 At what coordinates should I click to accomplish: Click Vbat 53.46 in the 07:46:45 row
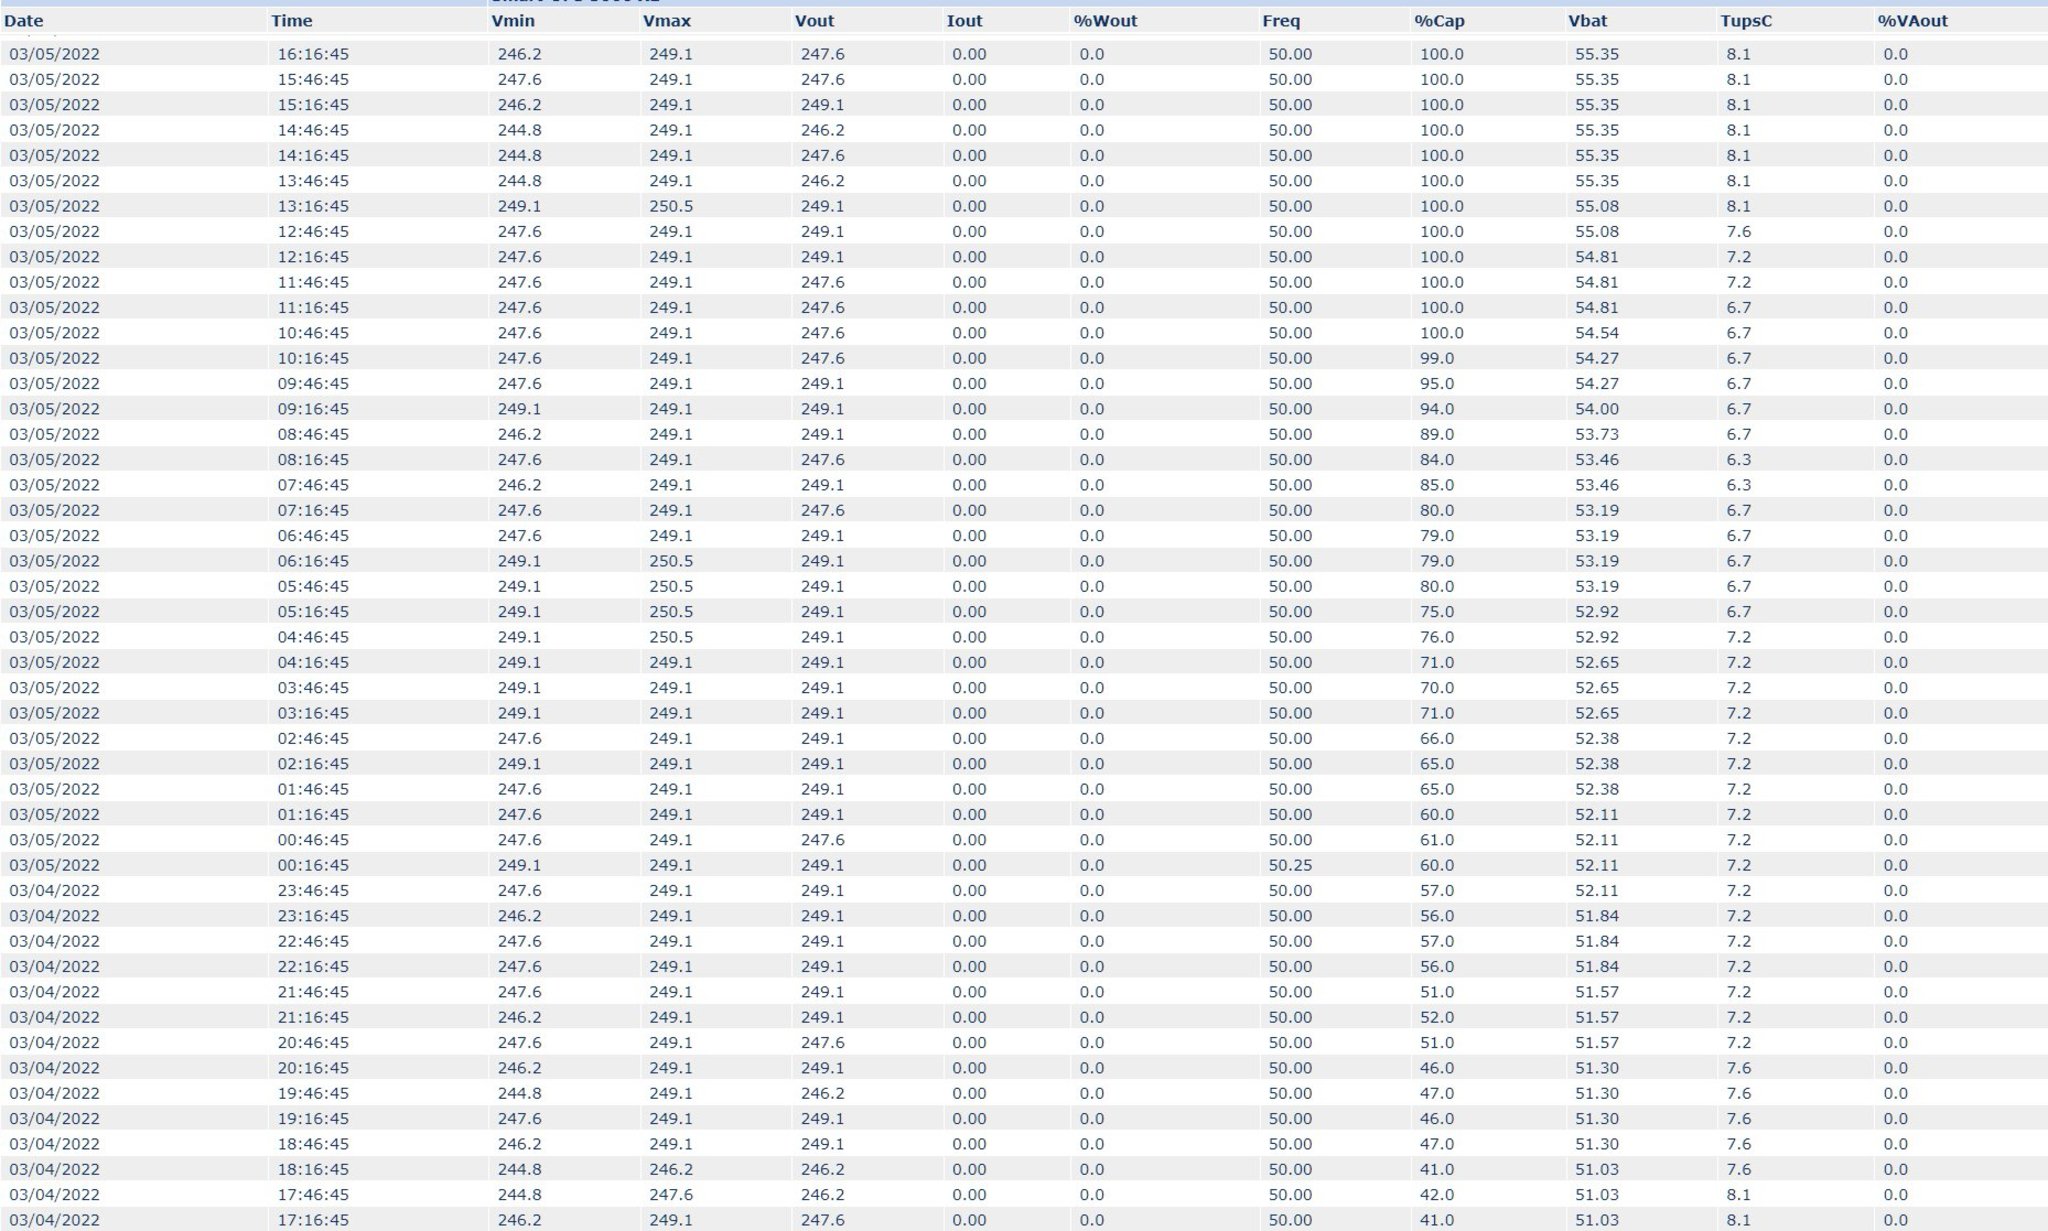coord(1597,485)
